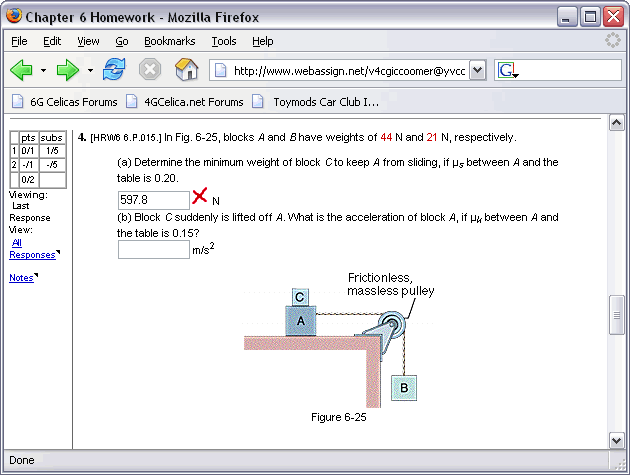Open the View menu
The width and height of the screenshot is (630, 475).
tap(88, 41)
